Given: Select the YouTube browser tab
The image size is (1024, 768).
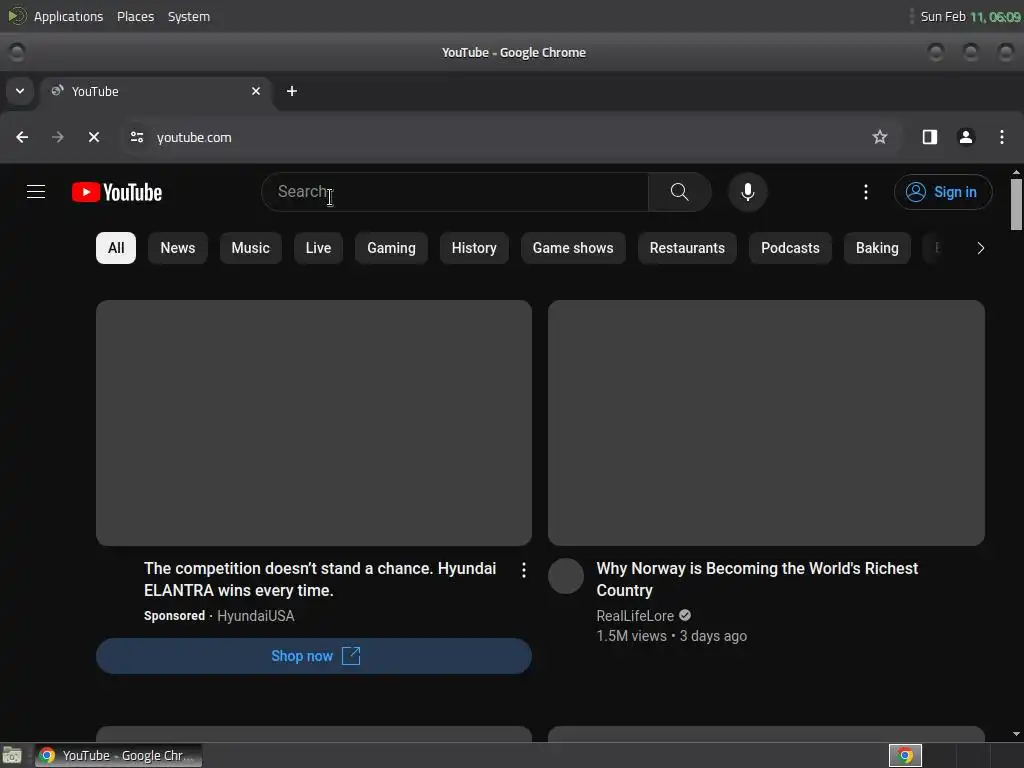Looking at the screenshot, I should pyautogui.click(x=157, y=91).
